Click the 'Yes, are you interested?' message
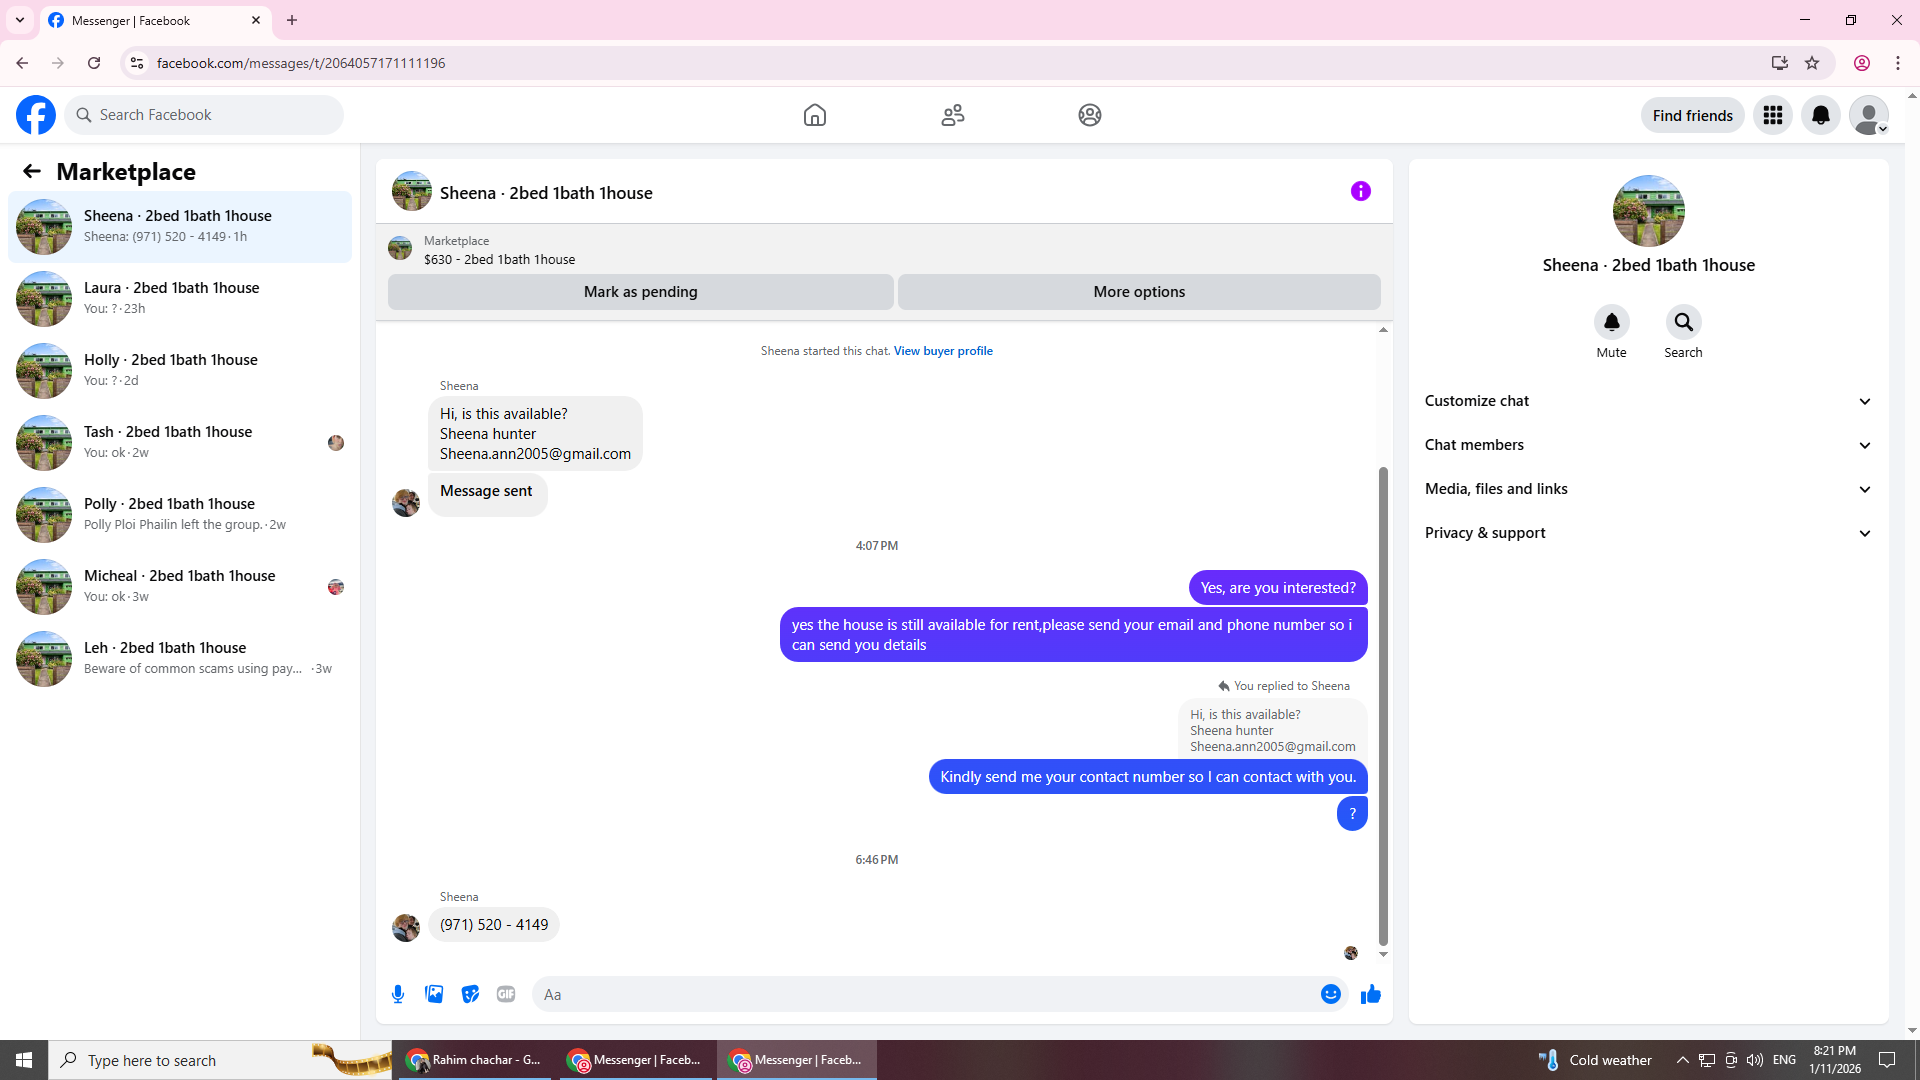 1278,588
